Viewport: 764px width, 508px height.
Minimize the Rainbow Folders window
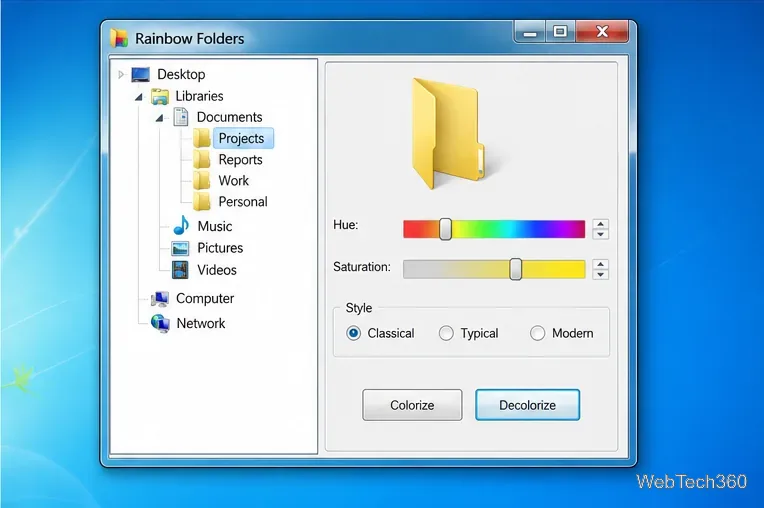click(530, 32)
